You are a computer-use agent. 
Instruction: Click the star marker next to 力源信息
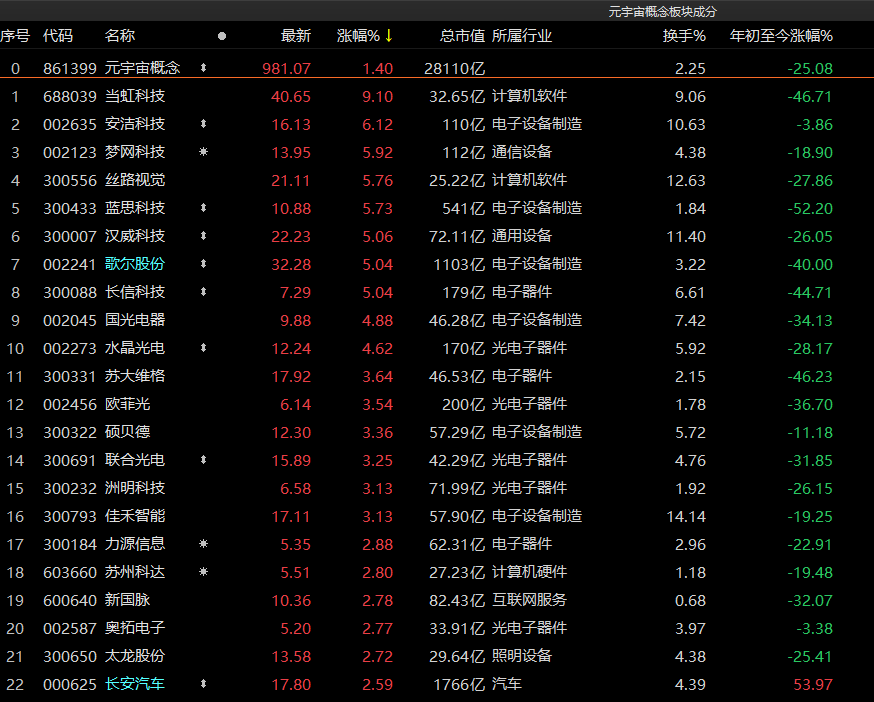tap(204, 544)
